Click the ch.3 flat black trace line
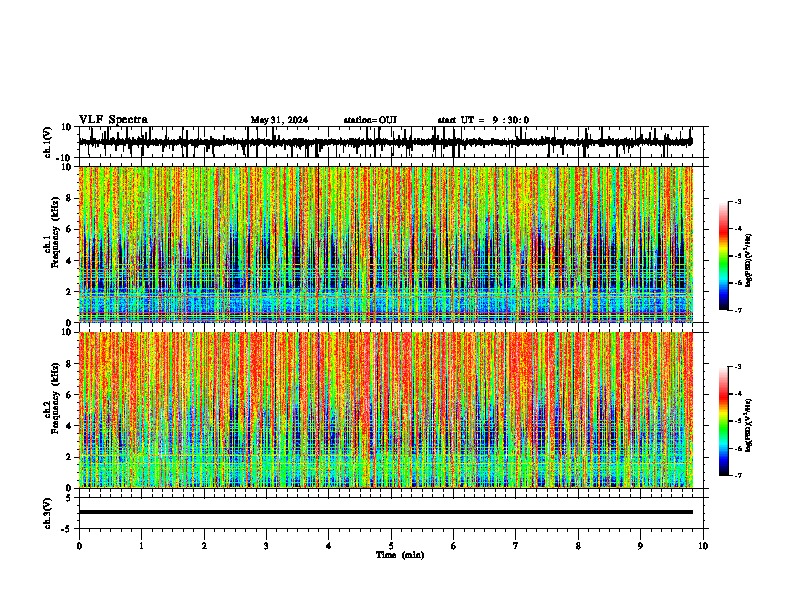This screenshot has width=792, height=612. (385, 512)
